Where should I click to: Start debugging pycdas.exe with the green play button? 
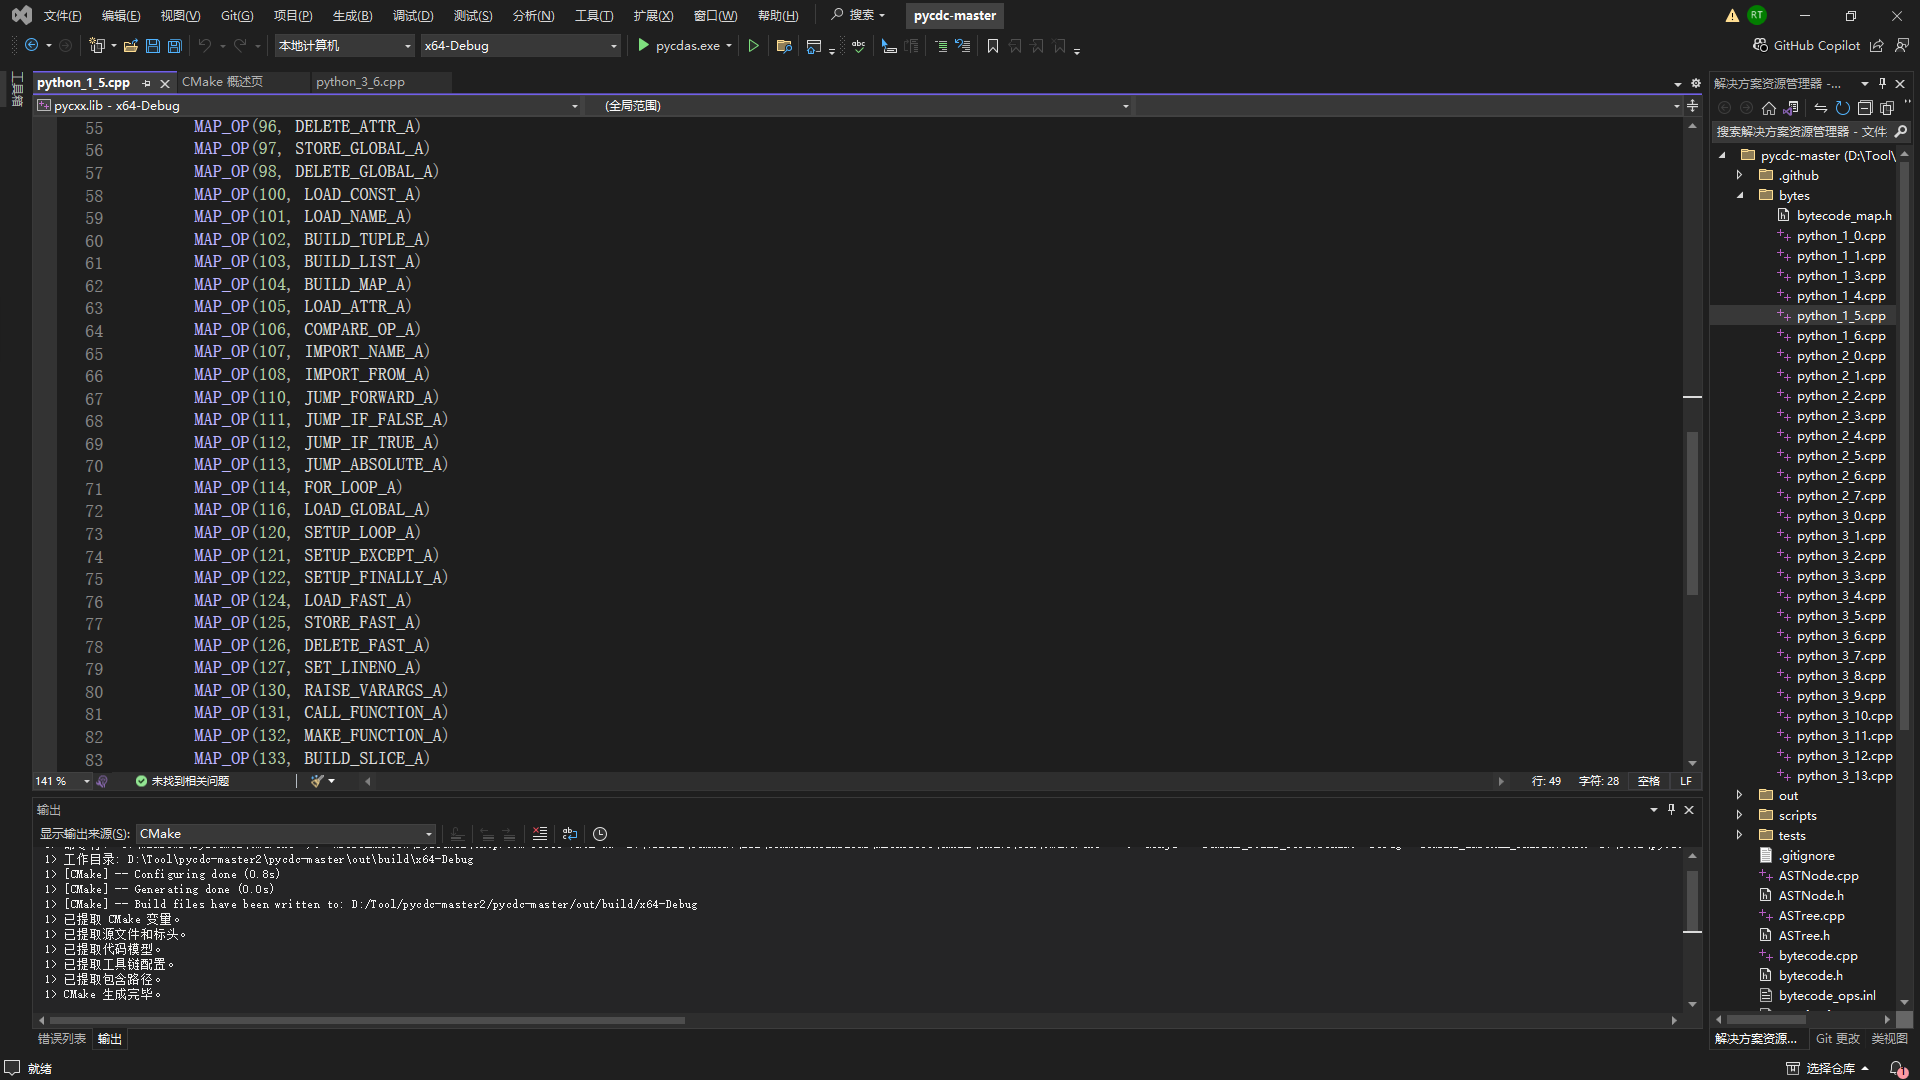pos(644,46)
